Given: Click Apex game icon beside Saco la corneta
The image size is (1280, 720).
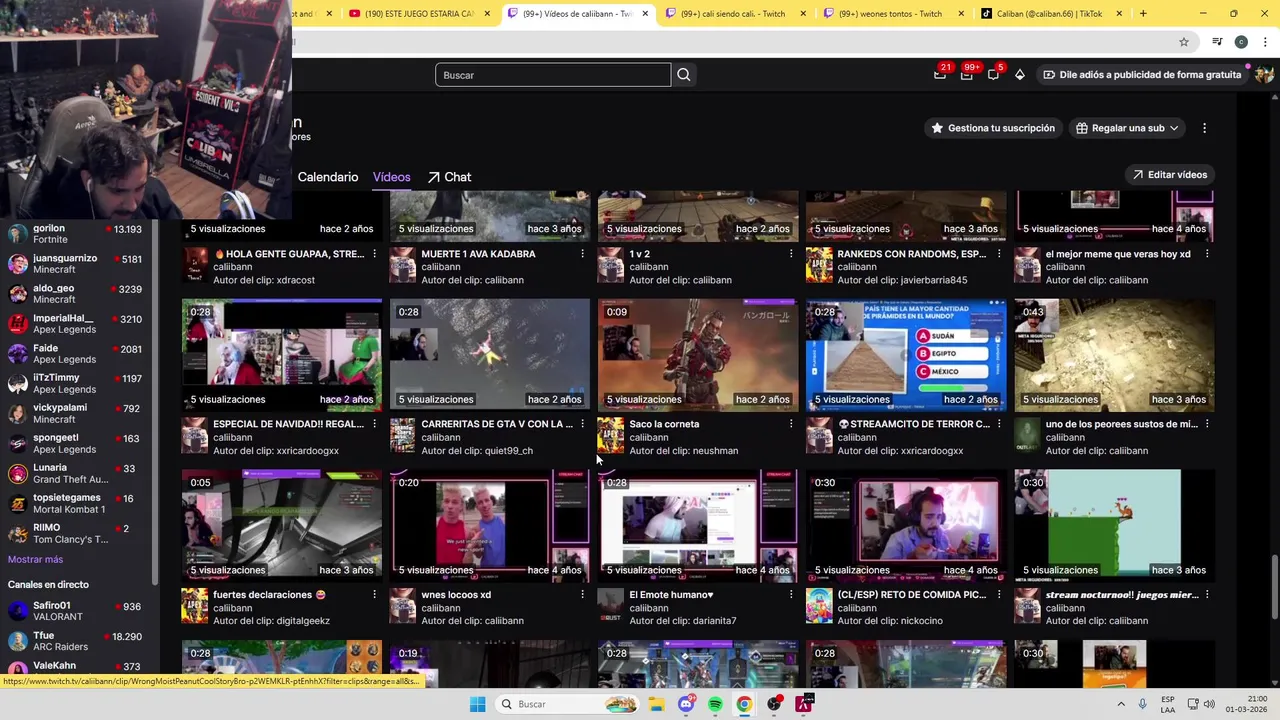Looking at the screenshot, I should pyautogui.click(x=610, y=436).
